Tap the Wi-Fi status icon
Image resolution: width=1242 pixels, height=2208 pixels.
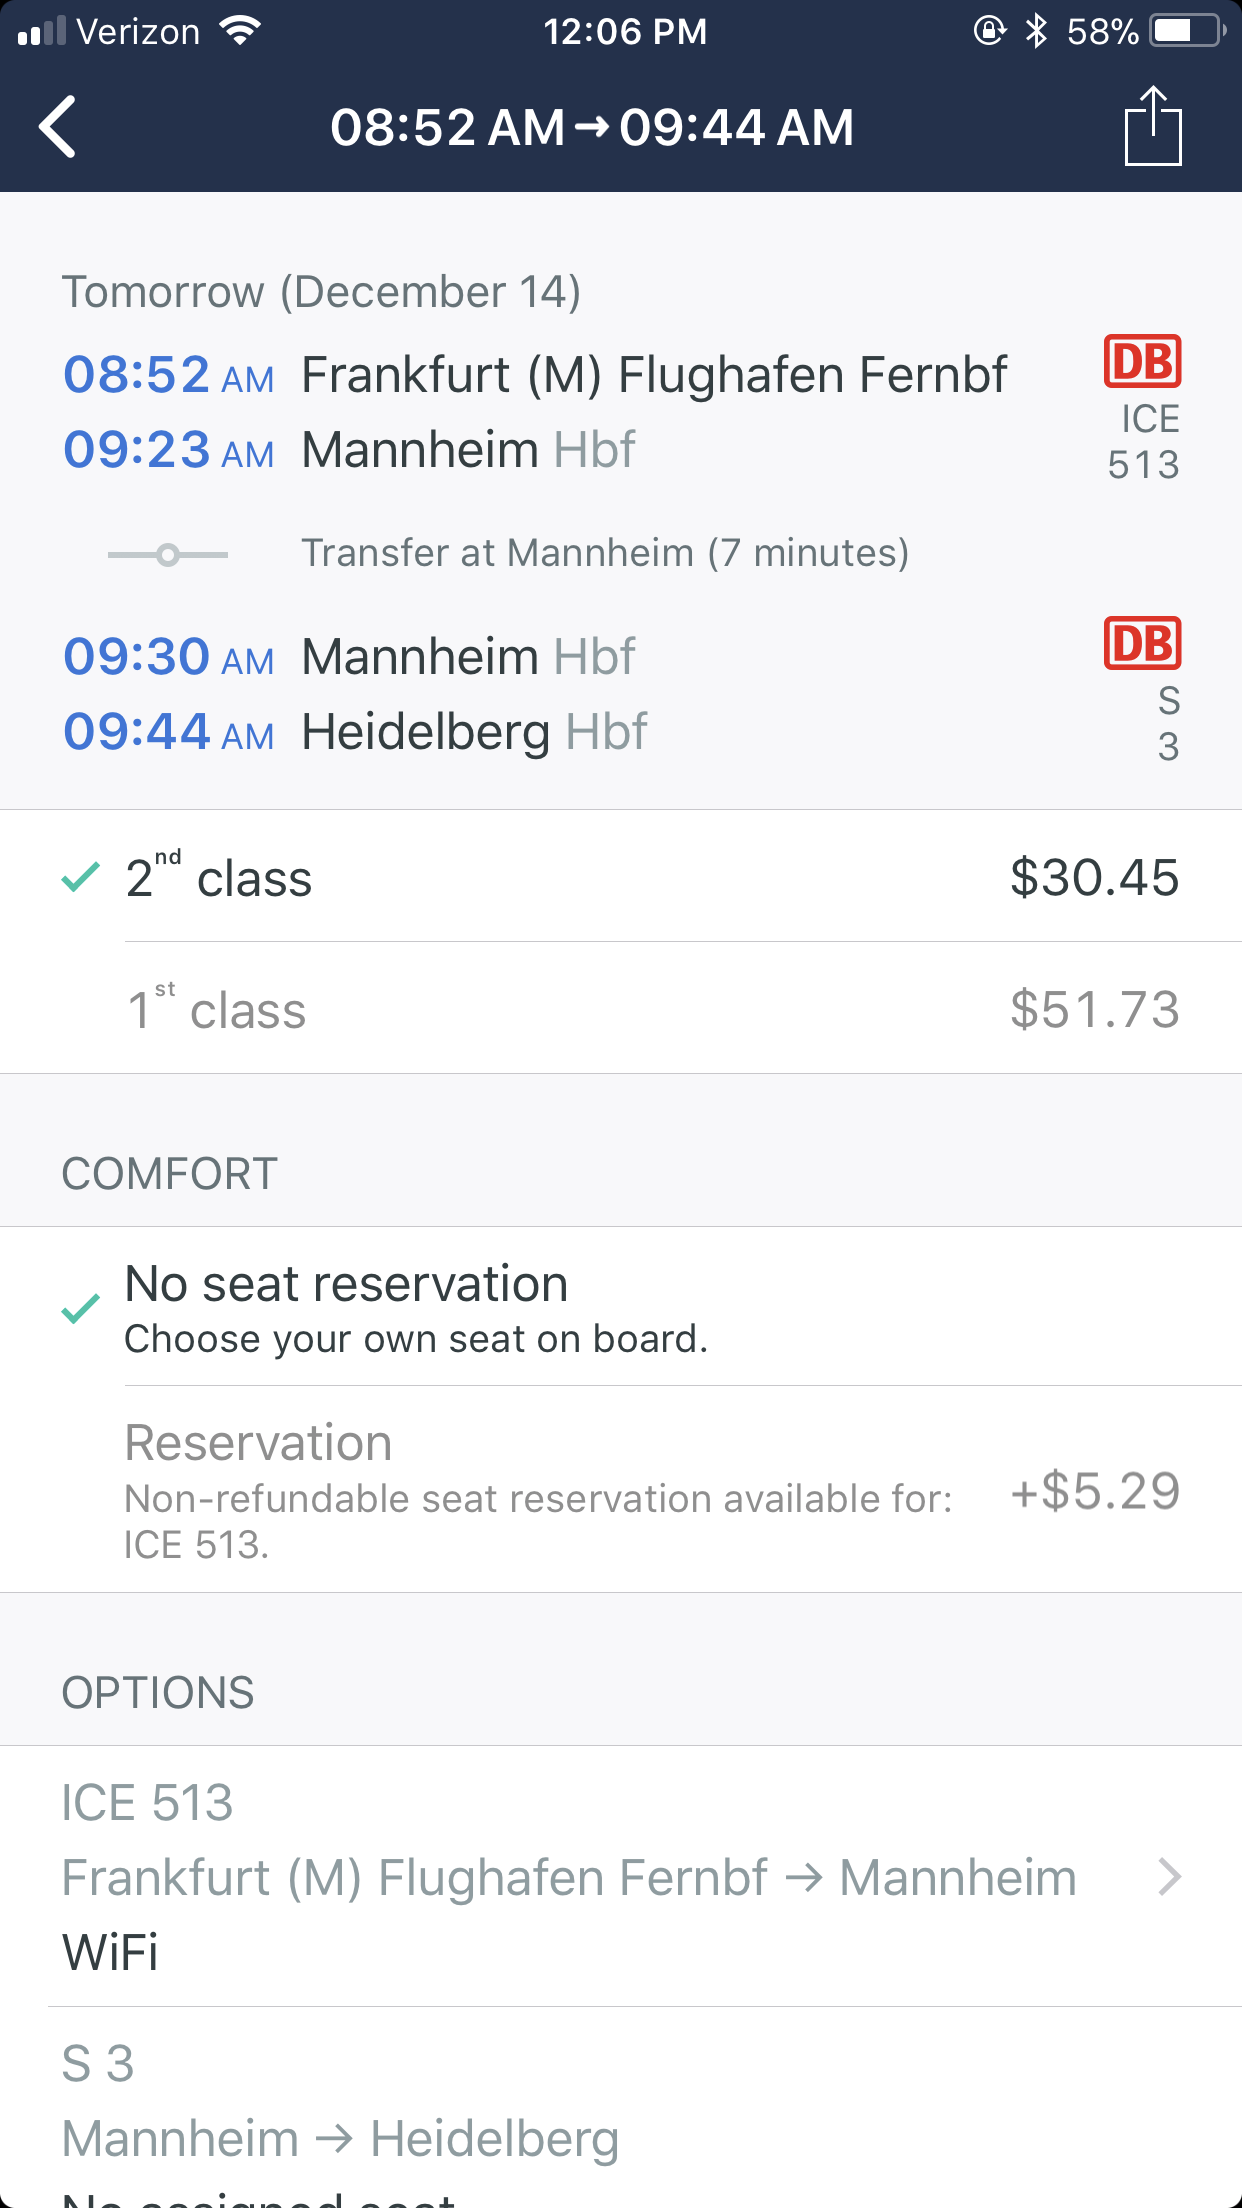[240, 31]
